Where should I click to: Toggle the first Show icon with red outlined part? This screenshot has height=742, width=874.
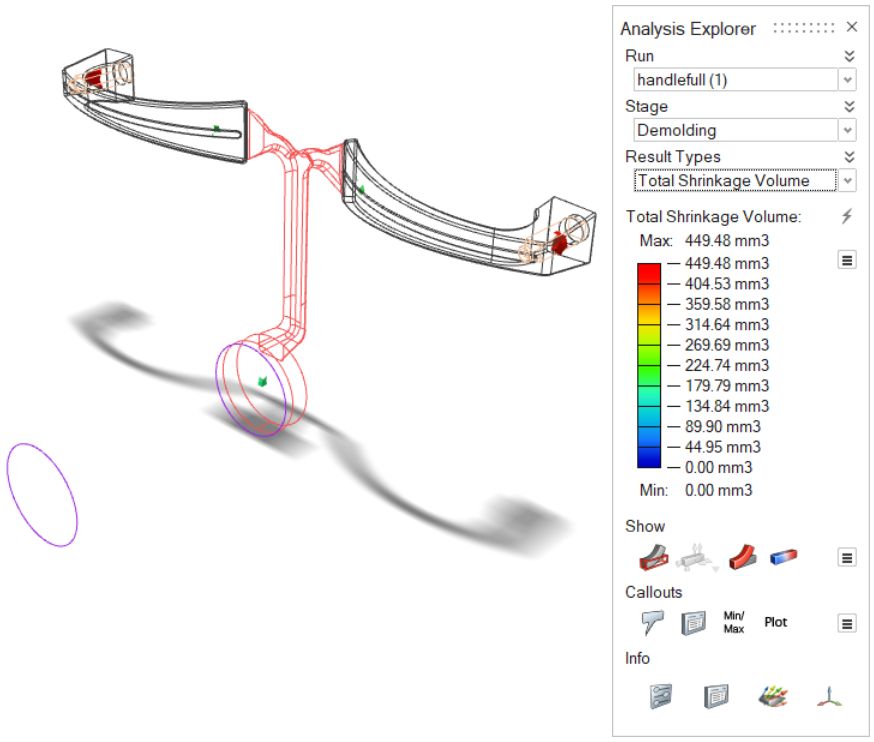pyautogui.click(x=653, y=557)
